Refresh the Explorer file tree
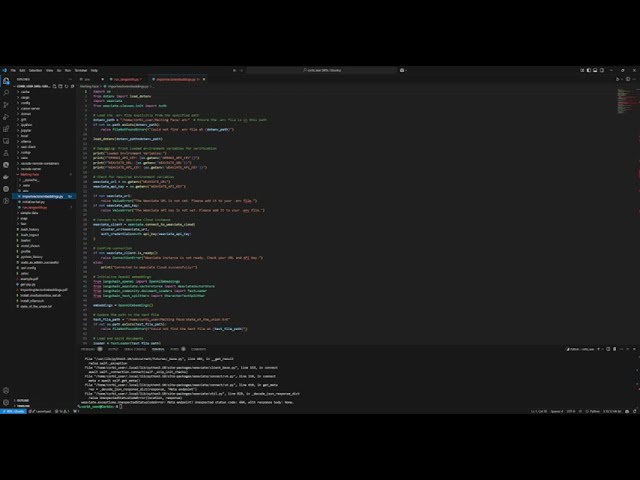 click(67, 86)
